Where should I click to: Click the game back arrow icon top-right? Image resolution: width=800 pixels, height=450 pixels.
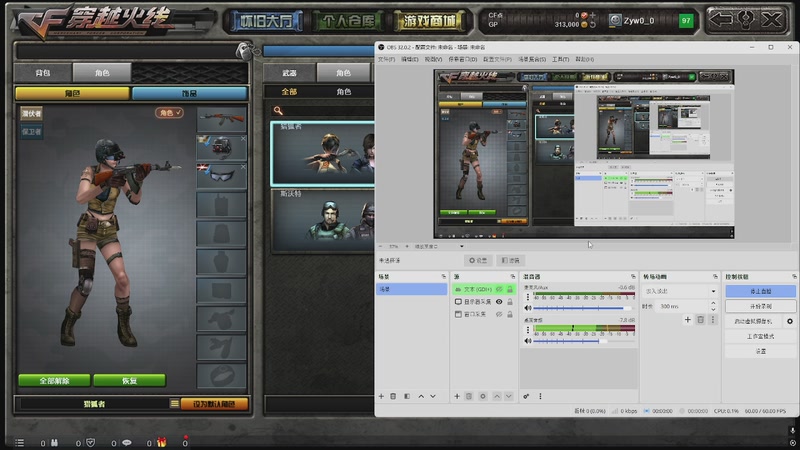tap(721, 20)
